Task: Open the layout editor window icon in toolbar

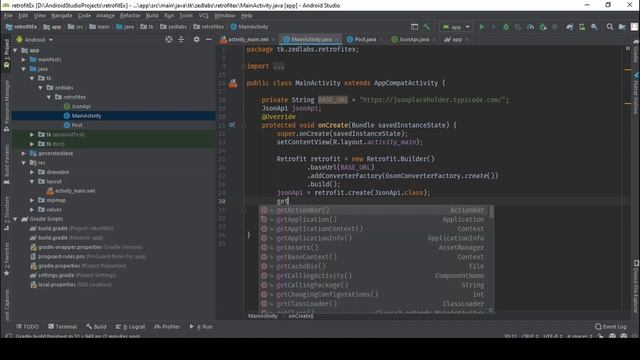Action: (414, 27)
